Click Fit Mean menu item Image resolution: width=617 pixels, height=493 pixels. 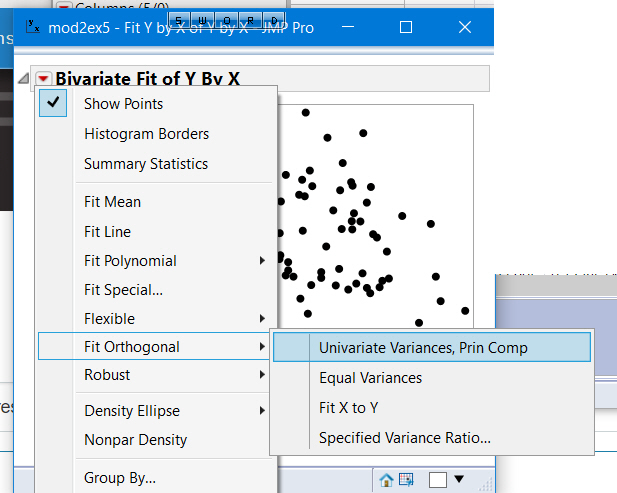tap(112, 202)
